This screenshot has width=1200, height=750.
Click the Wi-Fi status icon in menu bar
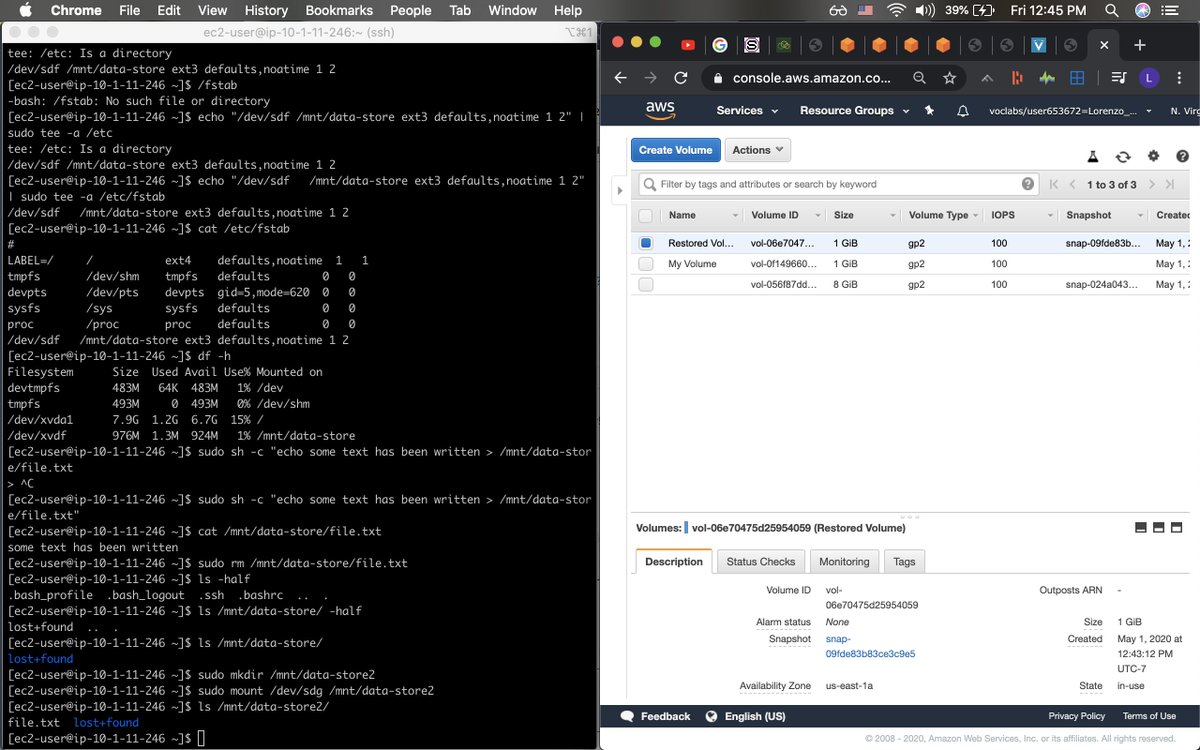896,10
